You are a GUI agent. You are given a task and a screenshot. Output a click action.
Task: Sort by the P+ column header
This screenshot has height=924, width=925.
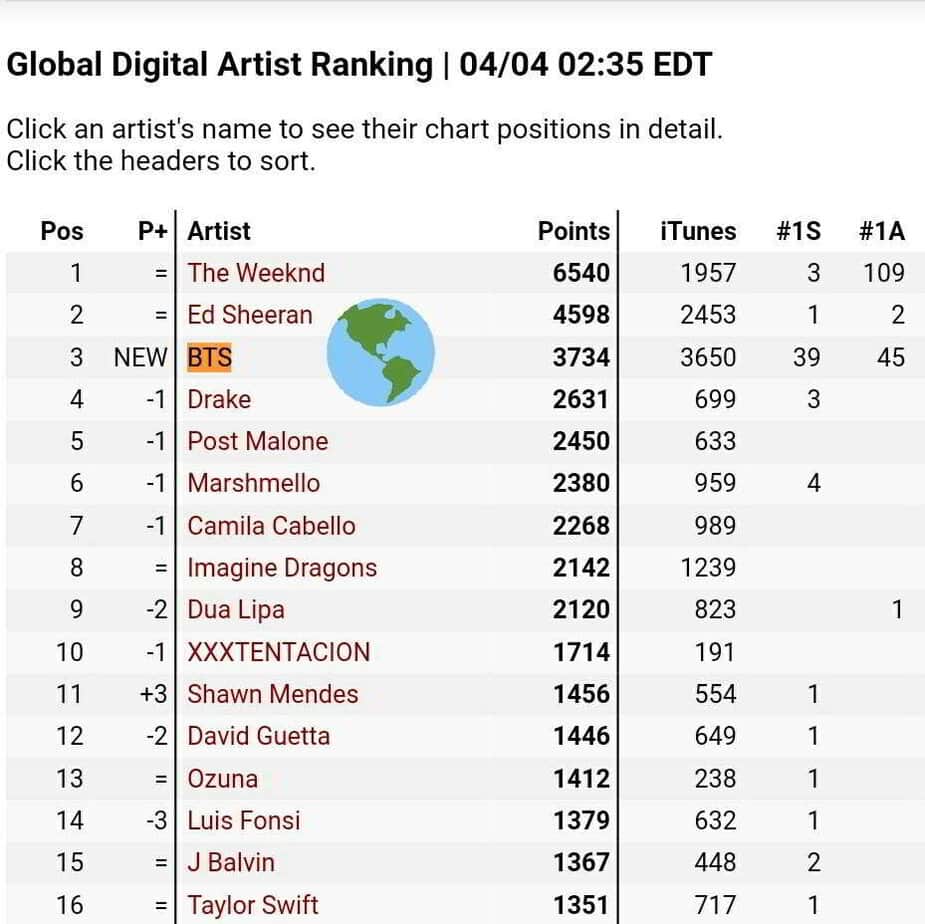[x=152, y=231]
